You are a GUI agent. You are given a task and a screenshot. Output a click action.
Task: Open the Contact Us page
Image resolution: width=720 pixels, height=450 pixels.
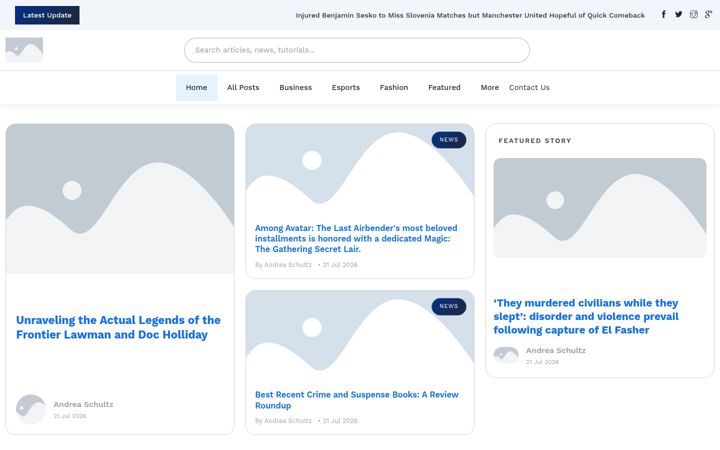(529, 87)
